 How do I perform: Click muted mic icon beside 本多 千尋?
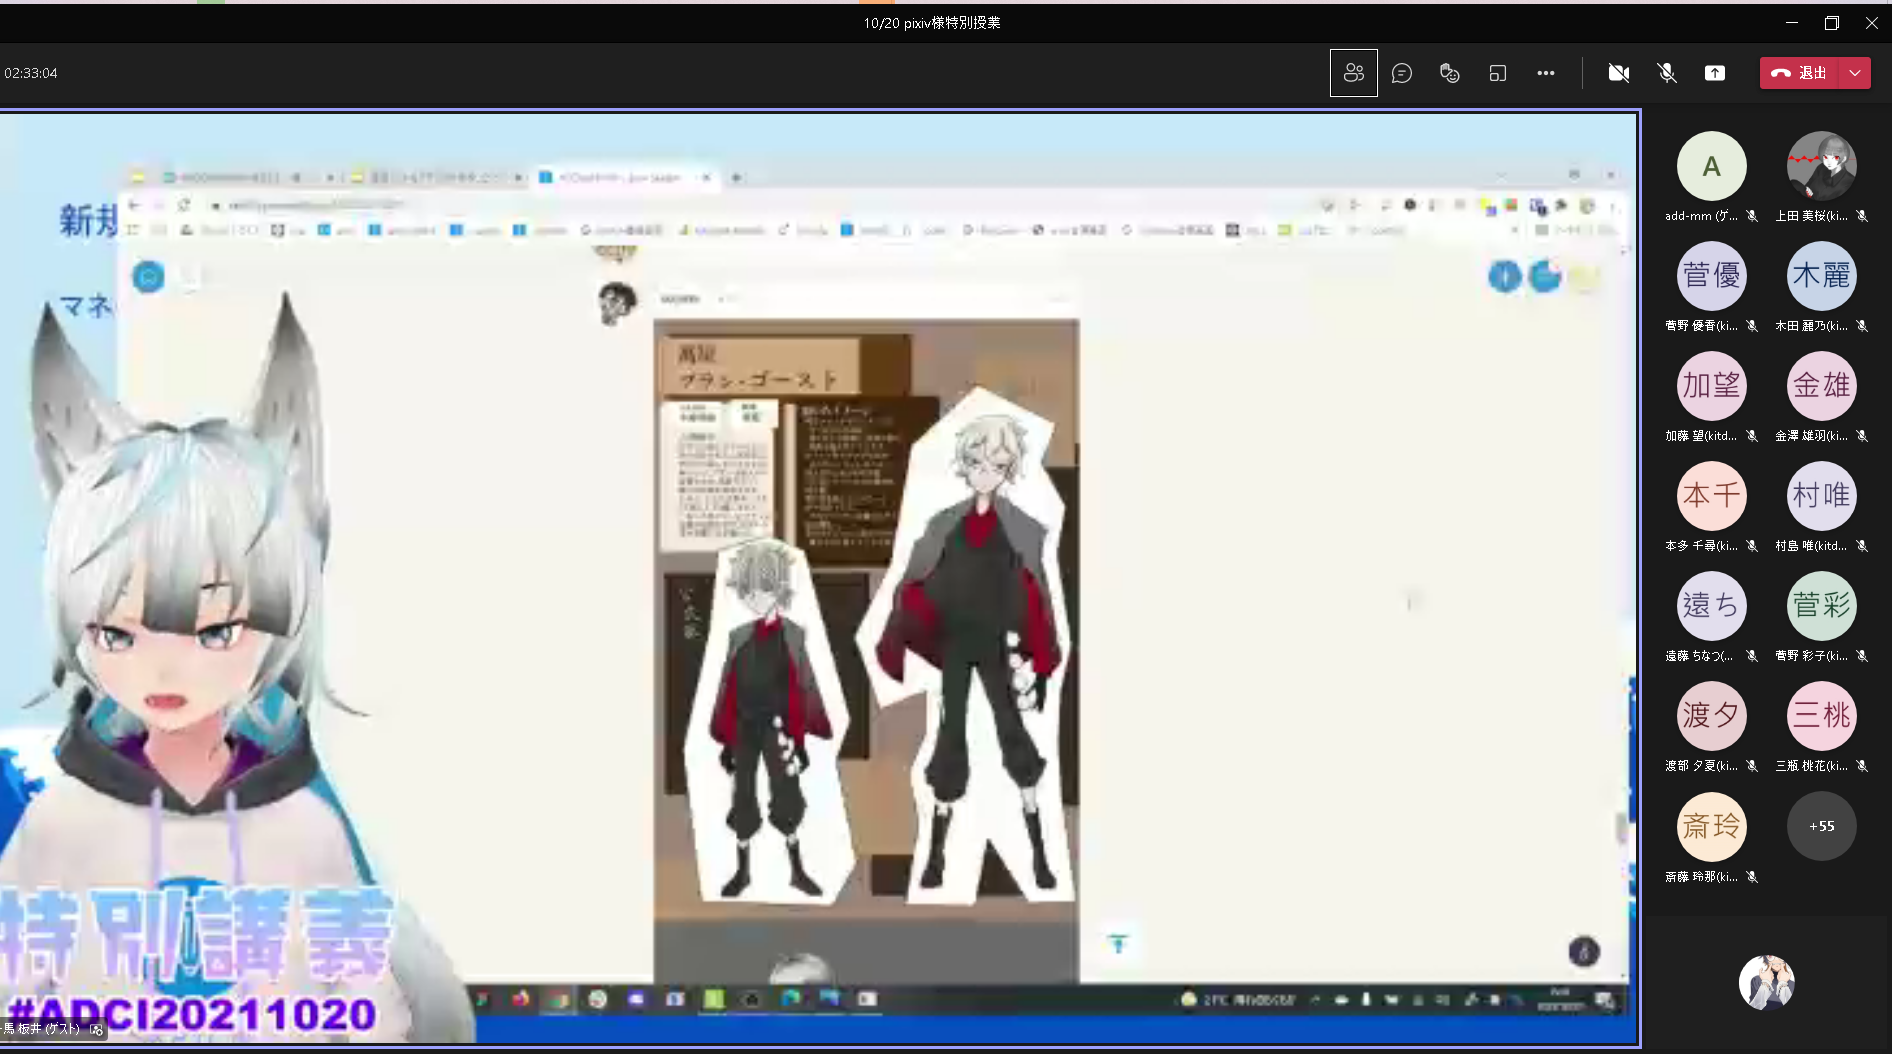pos(1752,546)
